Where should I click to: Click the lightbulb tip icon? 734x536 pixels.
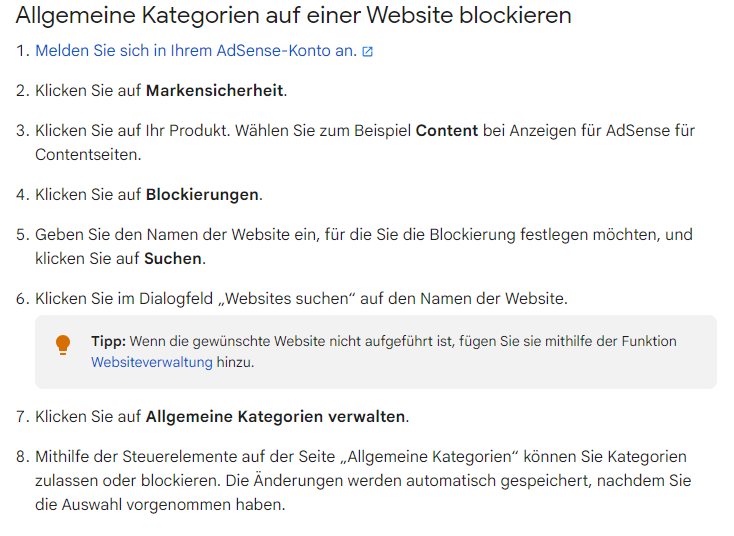(63, 345)
